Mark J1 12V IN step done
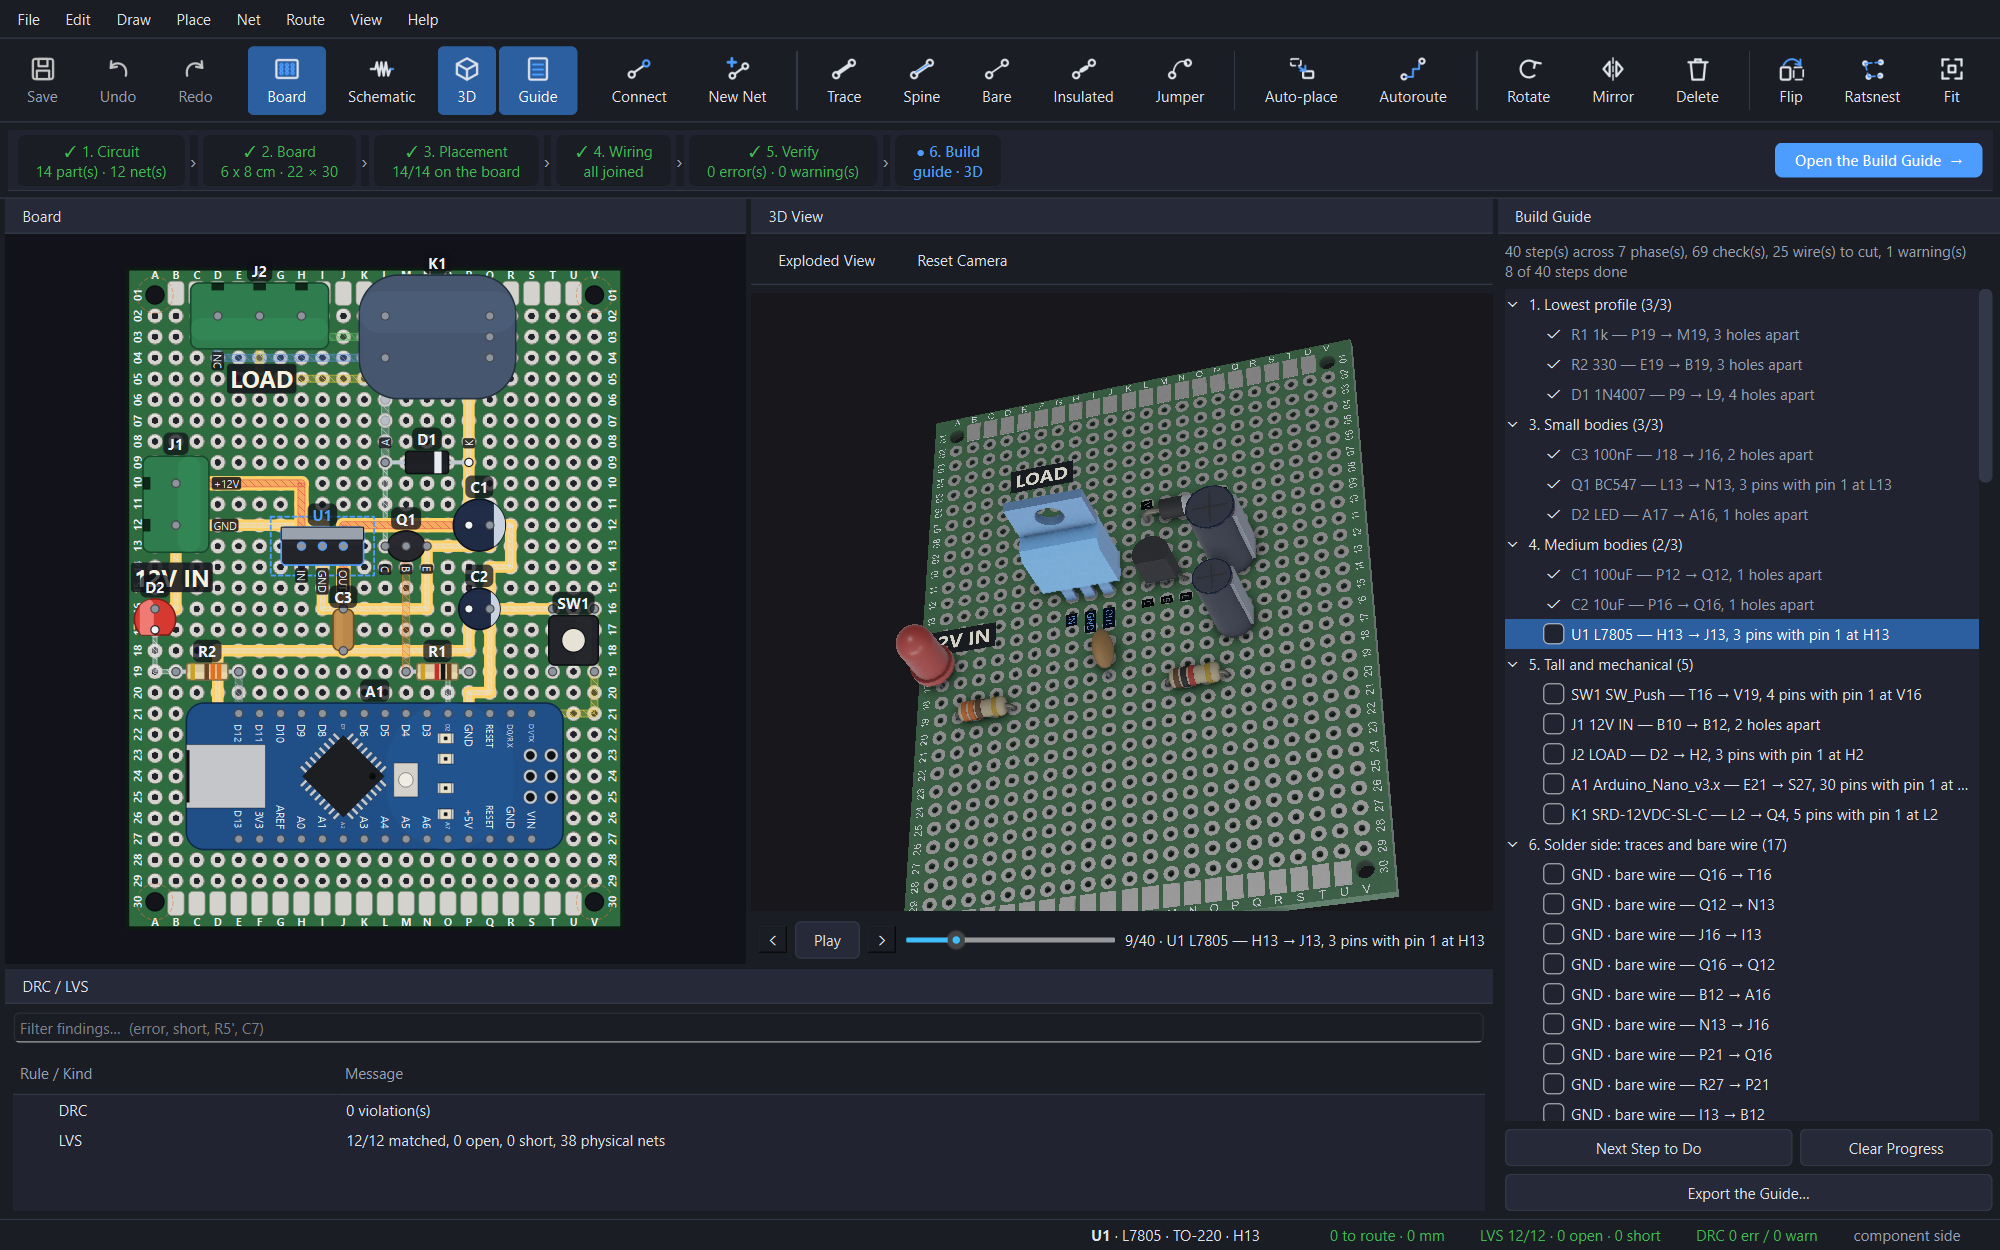This screenshot has width=2000, height=1250. pyautogui.click(x=1553, y=724)
